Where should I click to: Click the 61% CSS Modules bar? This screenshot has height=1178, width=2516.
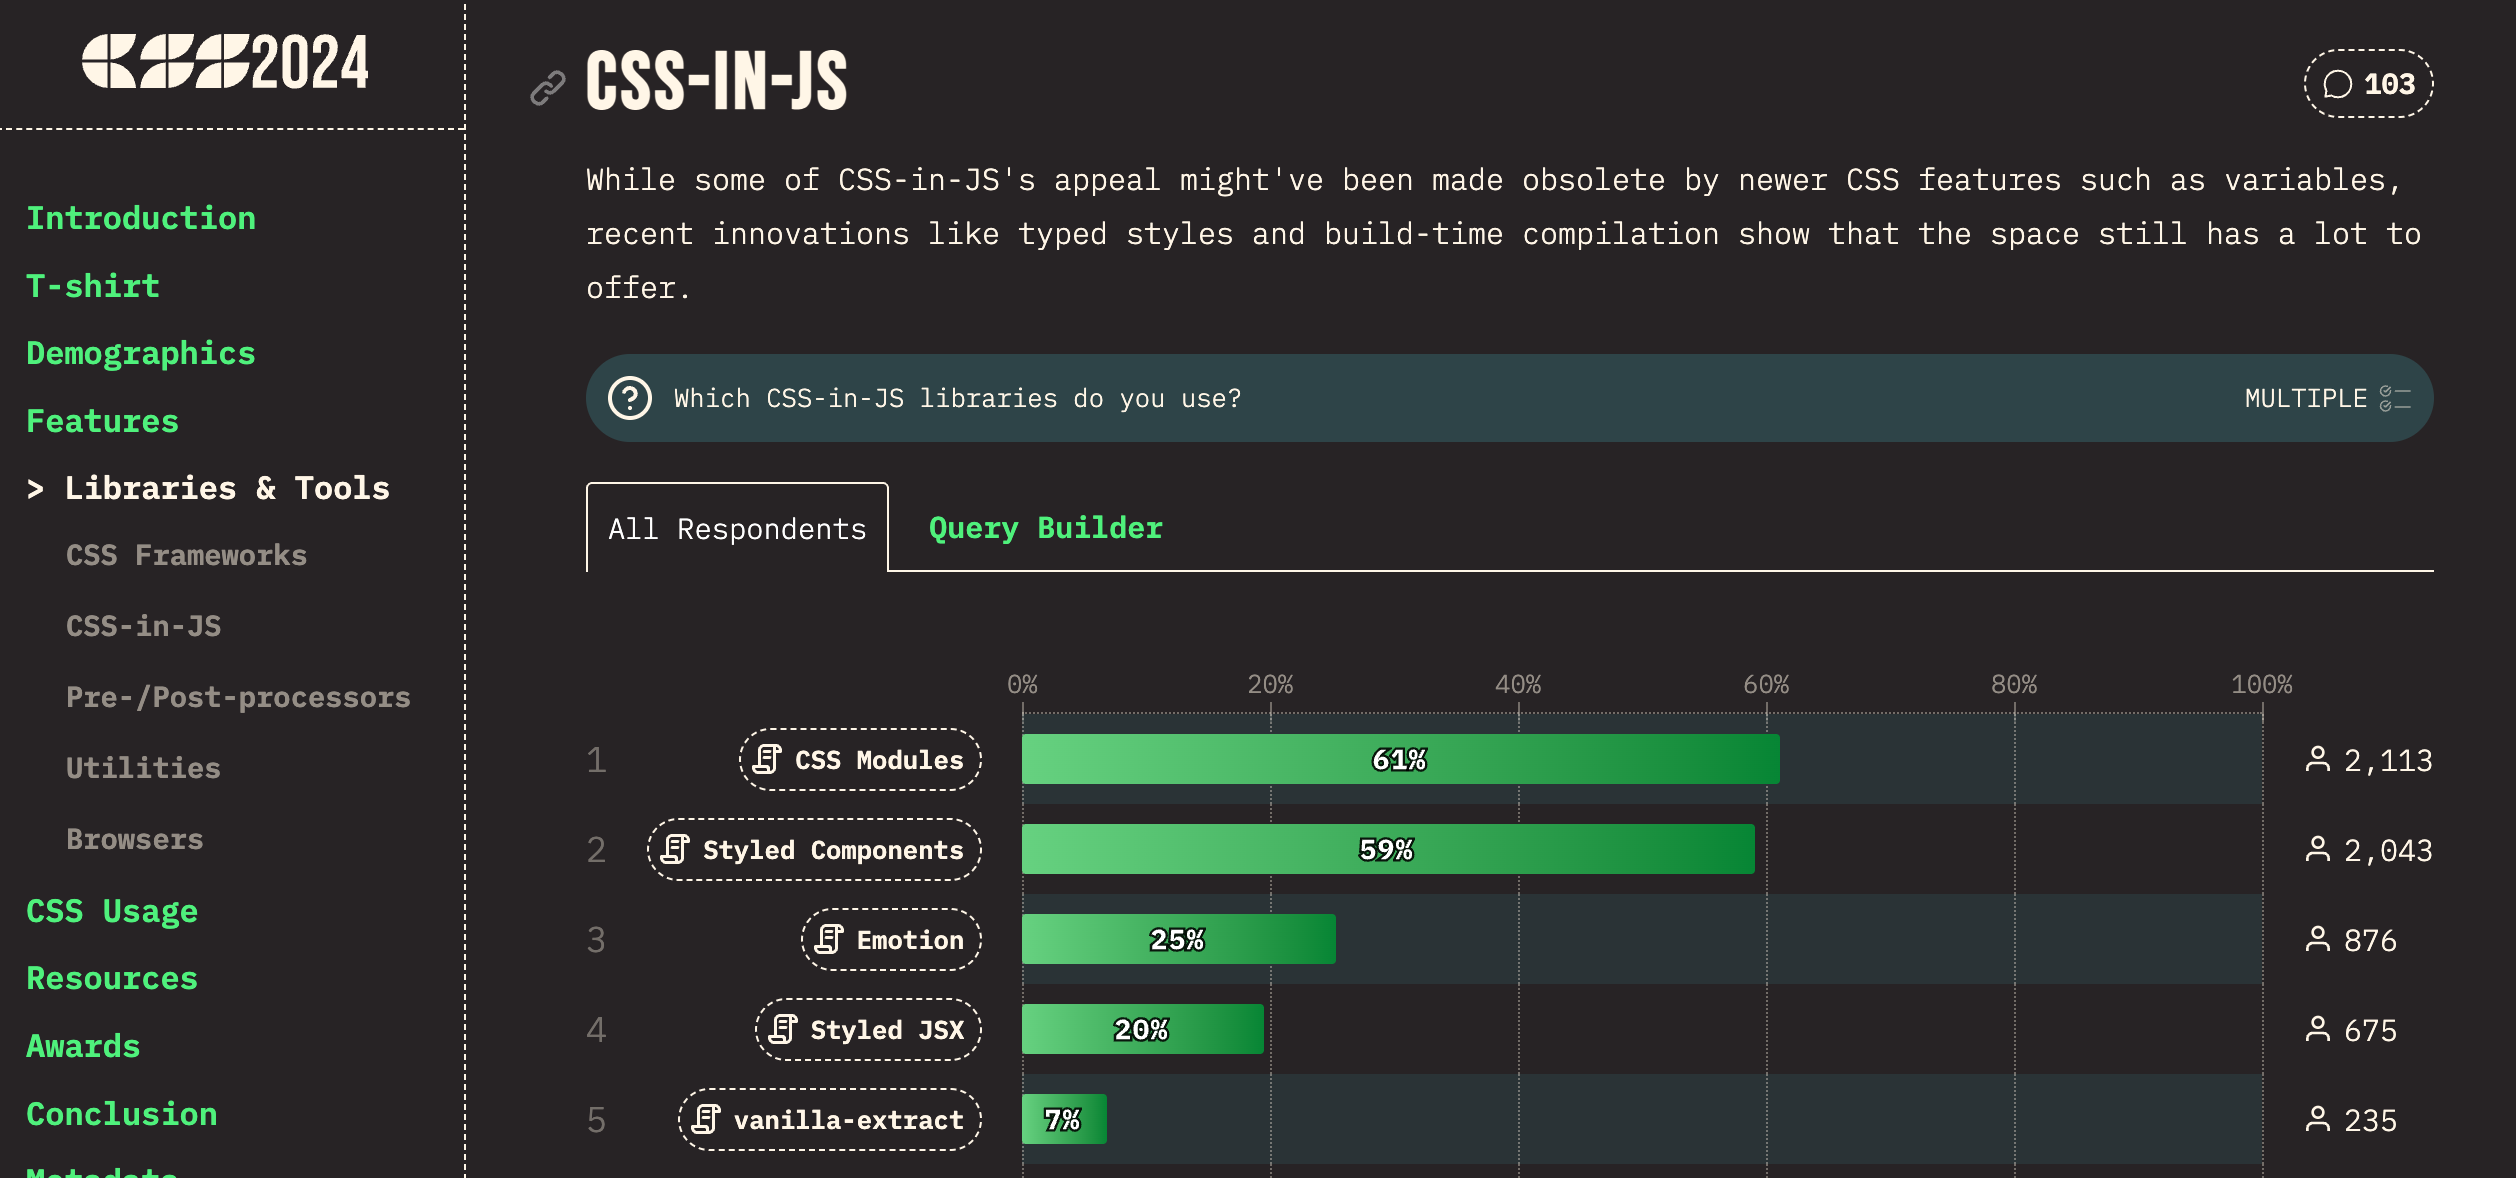pos(1400,759)
